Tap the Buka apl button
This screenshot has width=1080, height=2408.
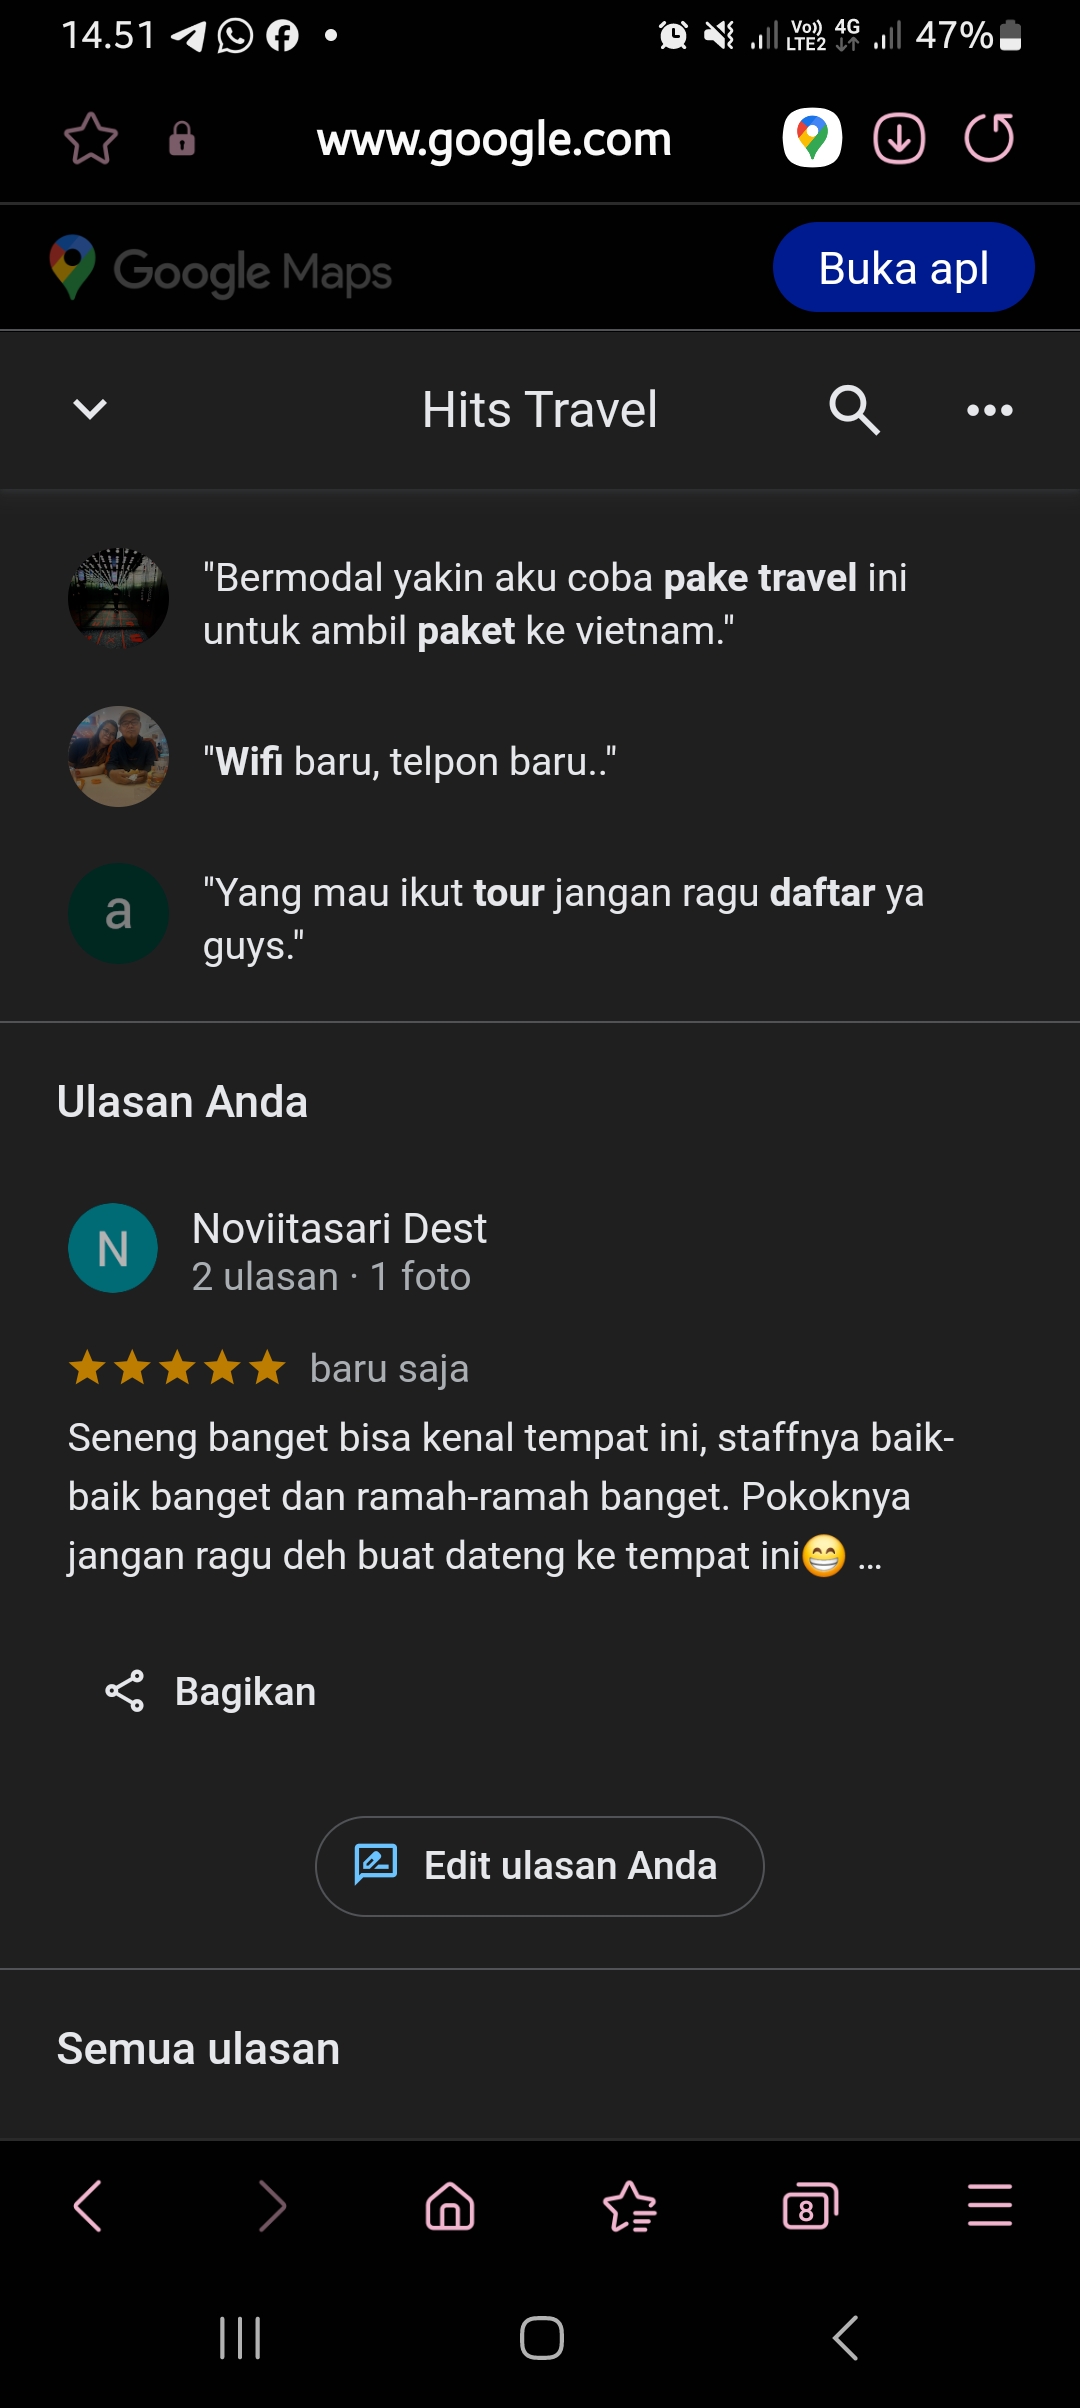[904, 267]
